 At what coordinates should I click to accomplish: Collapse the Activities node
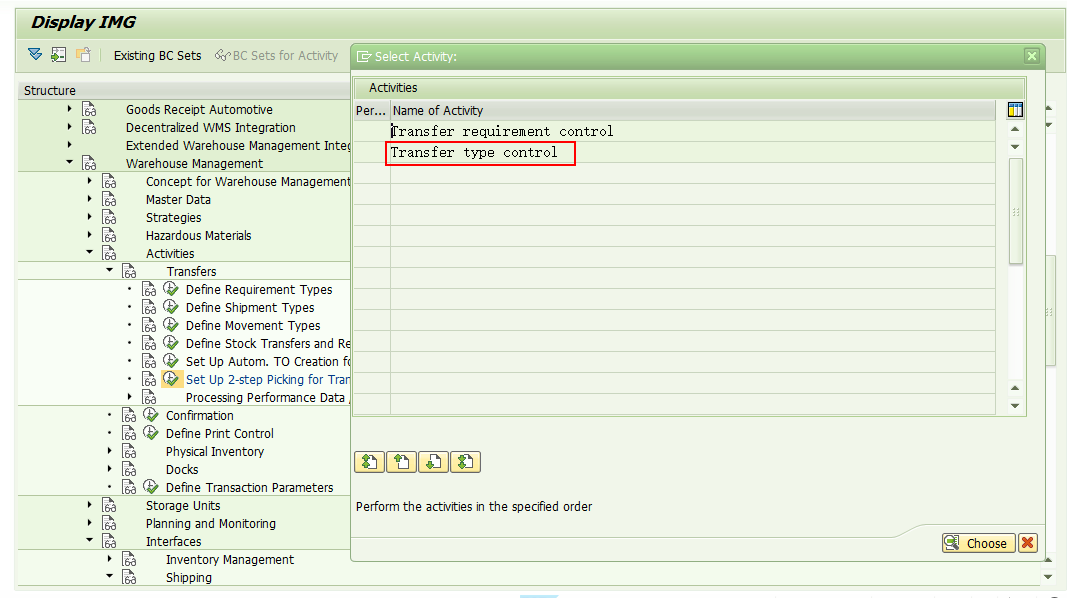(89, 252)
